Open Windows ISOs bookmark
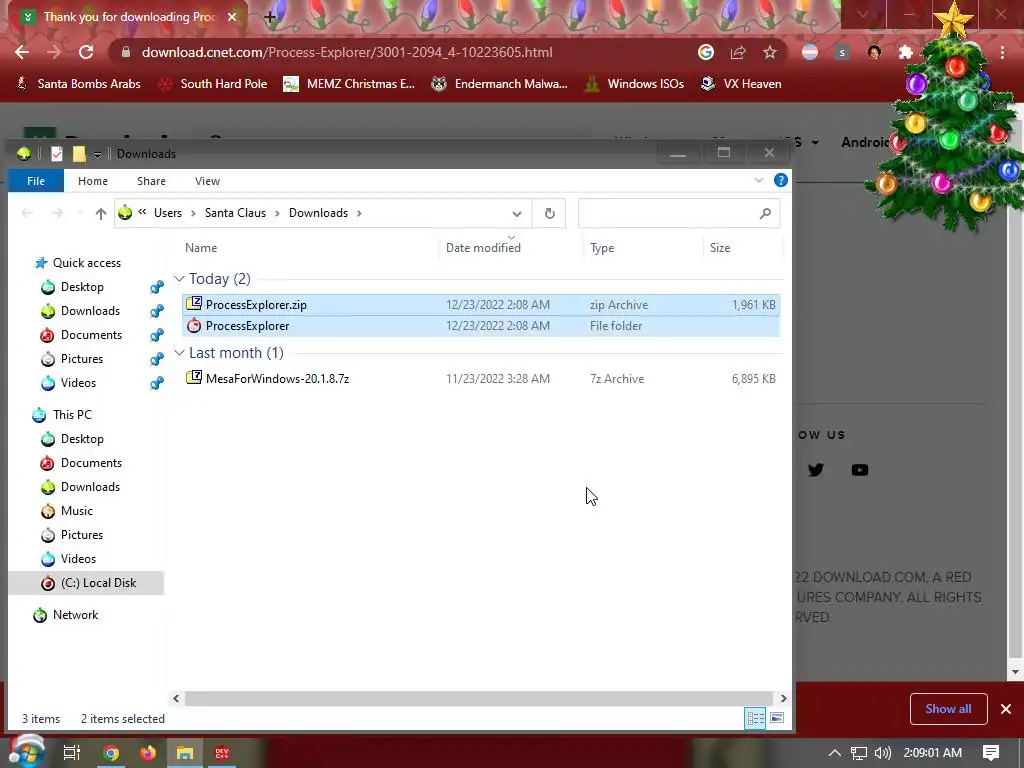1024x768 pixels. [x=634, y=84]
